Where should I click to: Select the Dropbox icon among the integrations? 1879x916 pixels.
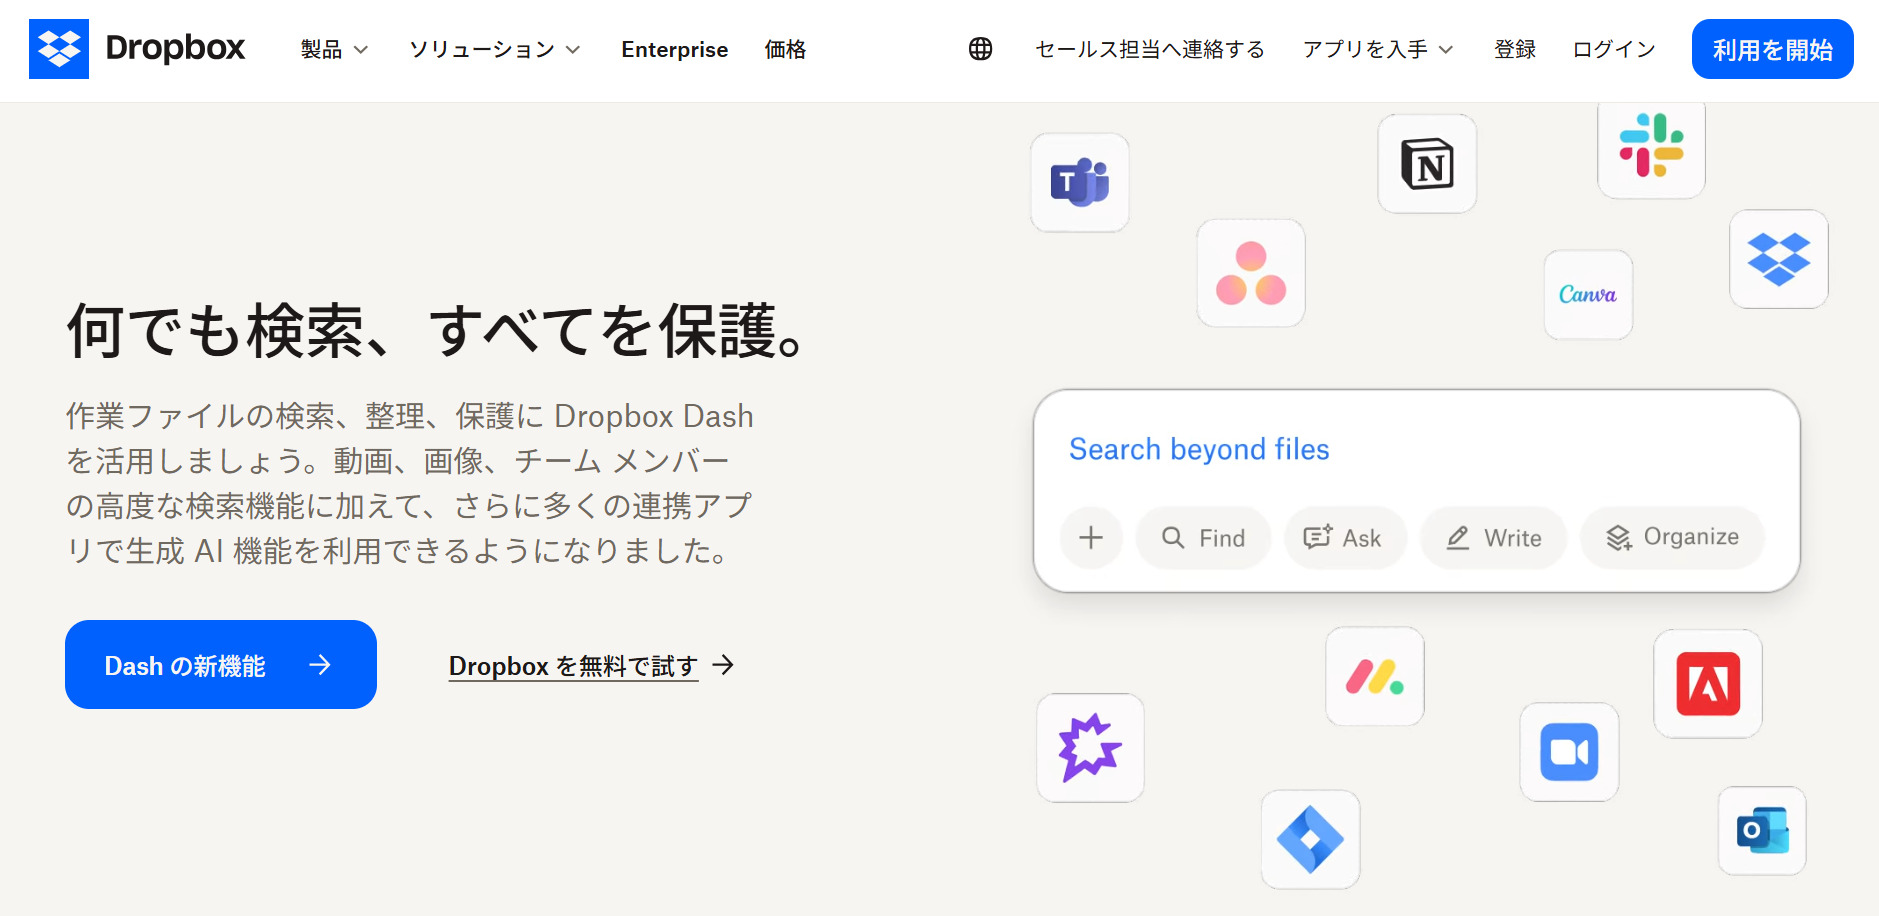(x=1777, y=259)
